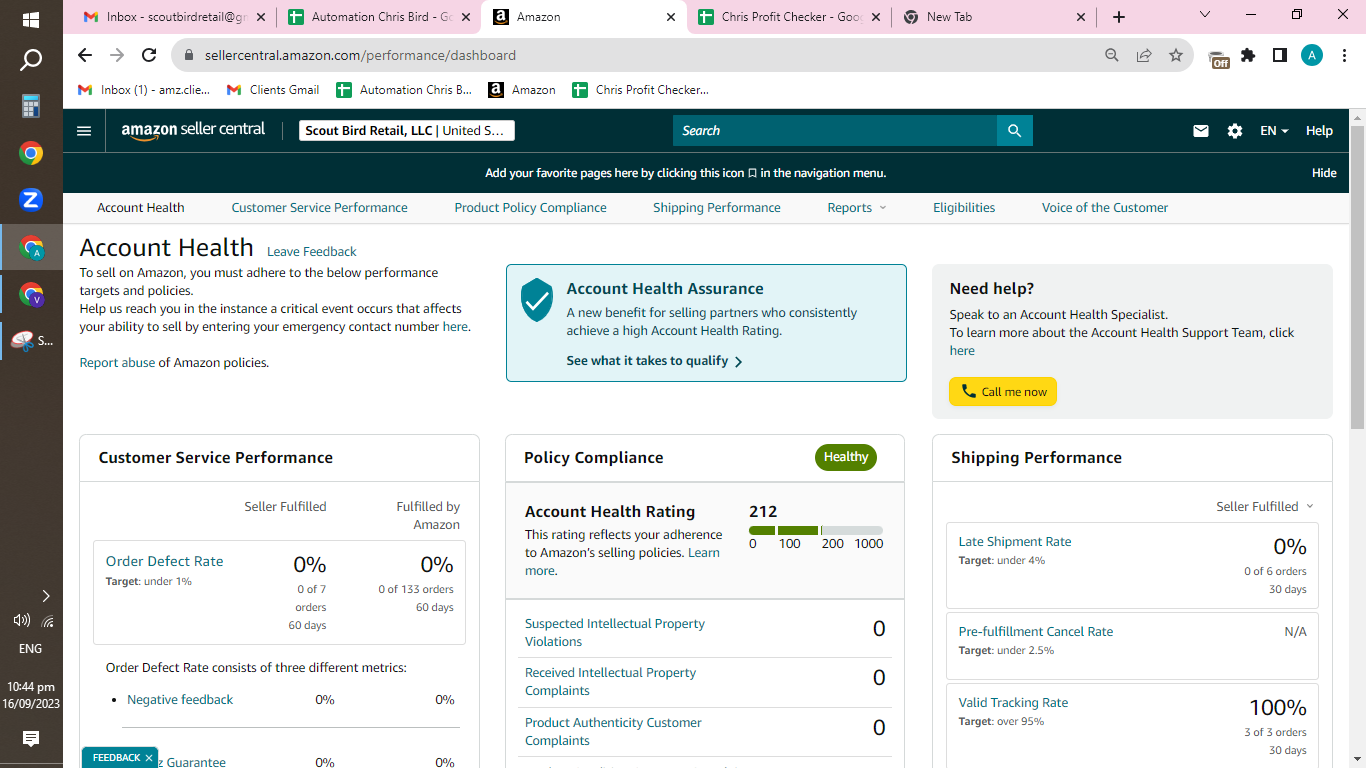Open the Customer Service Performance tab
Screen dimensions: 1366x768
pyautogui.click(x=320, y=208)
